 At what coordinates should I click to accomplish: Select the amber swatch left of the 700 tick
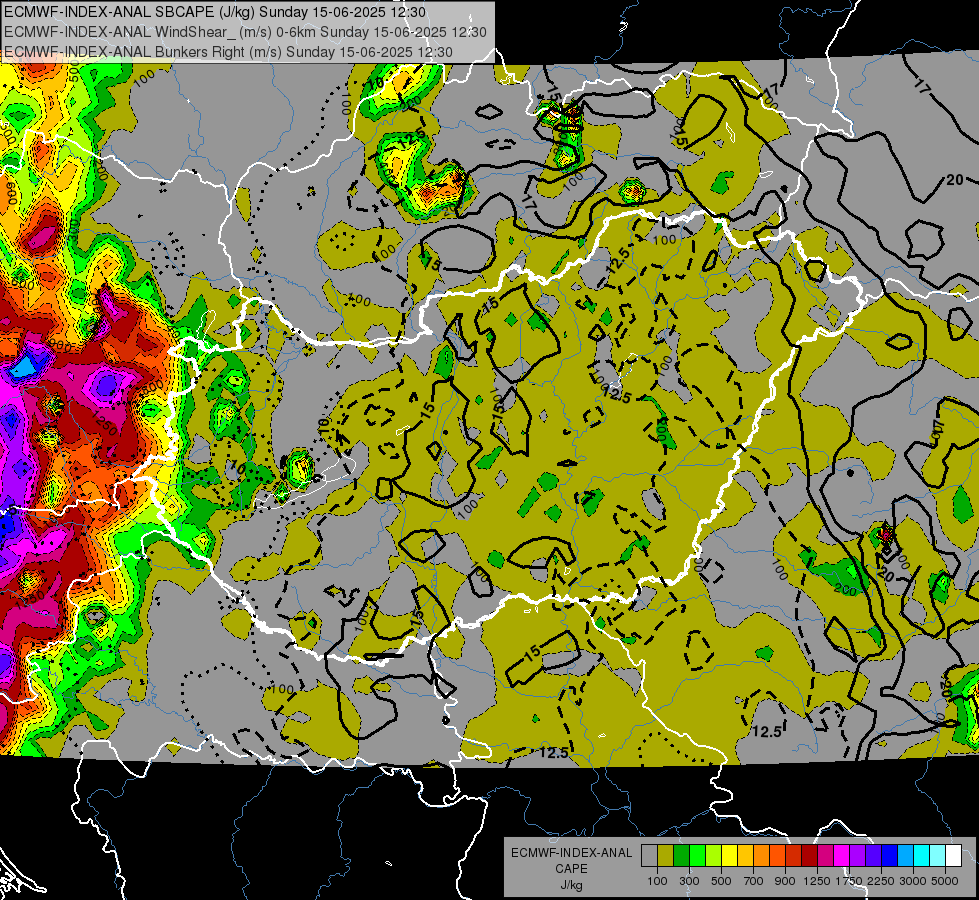(x=745, y=856)
